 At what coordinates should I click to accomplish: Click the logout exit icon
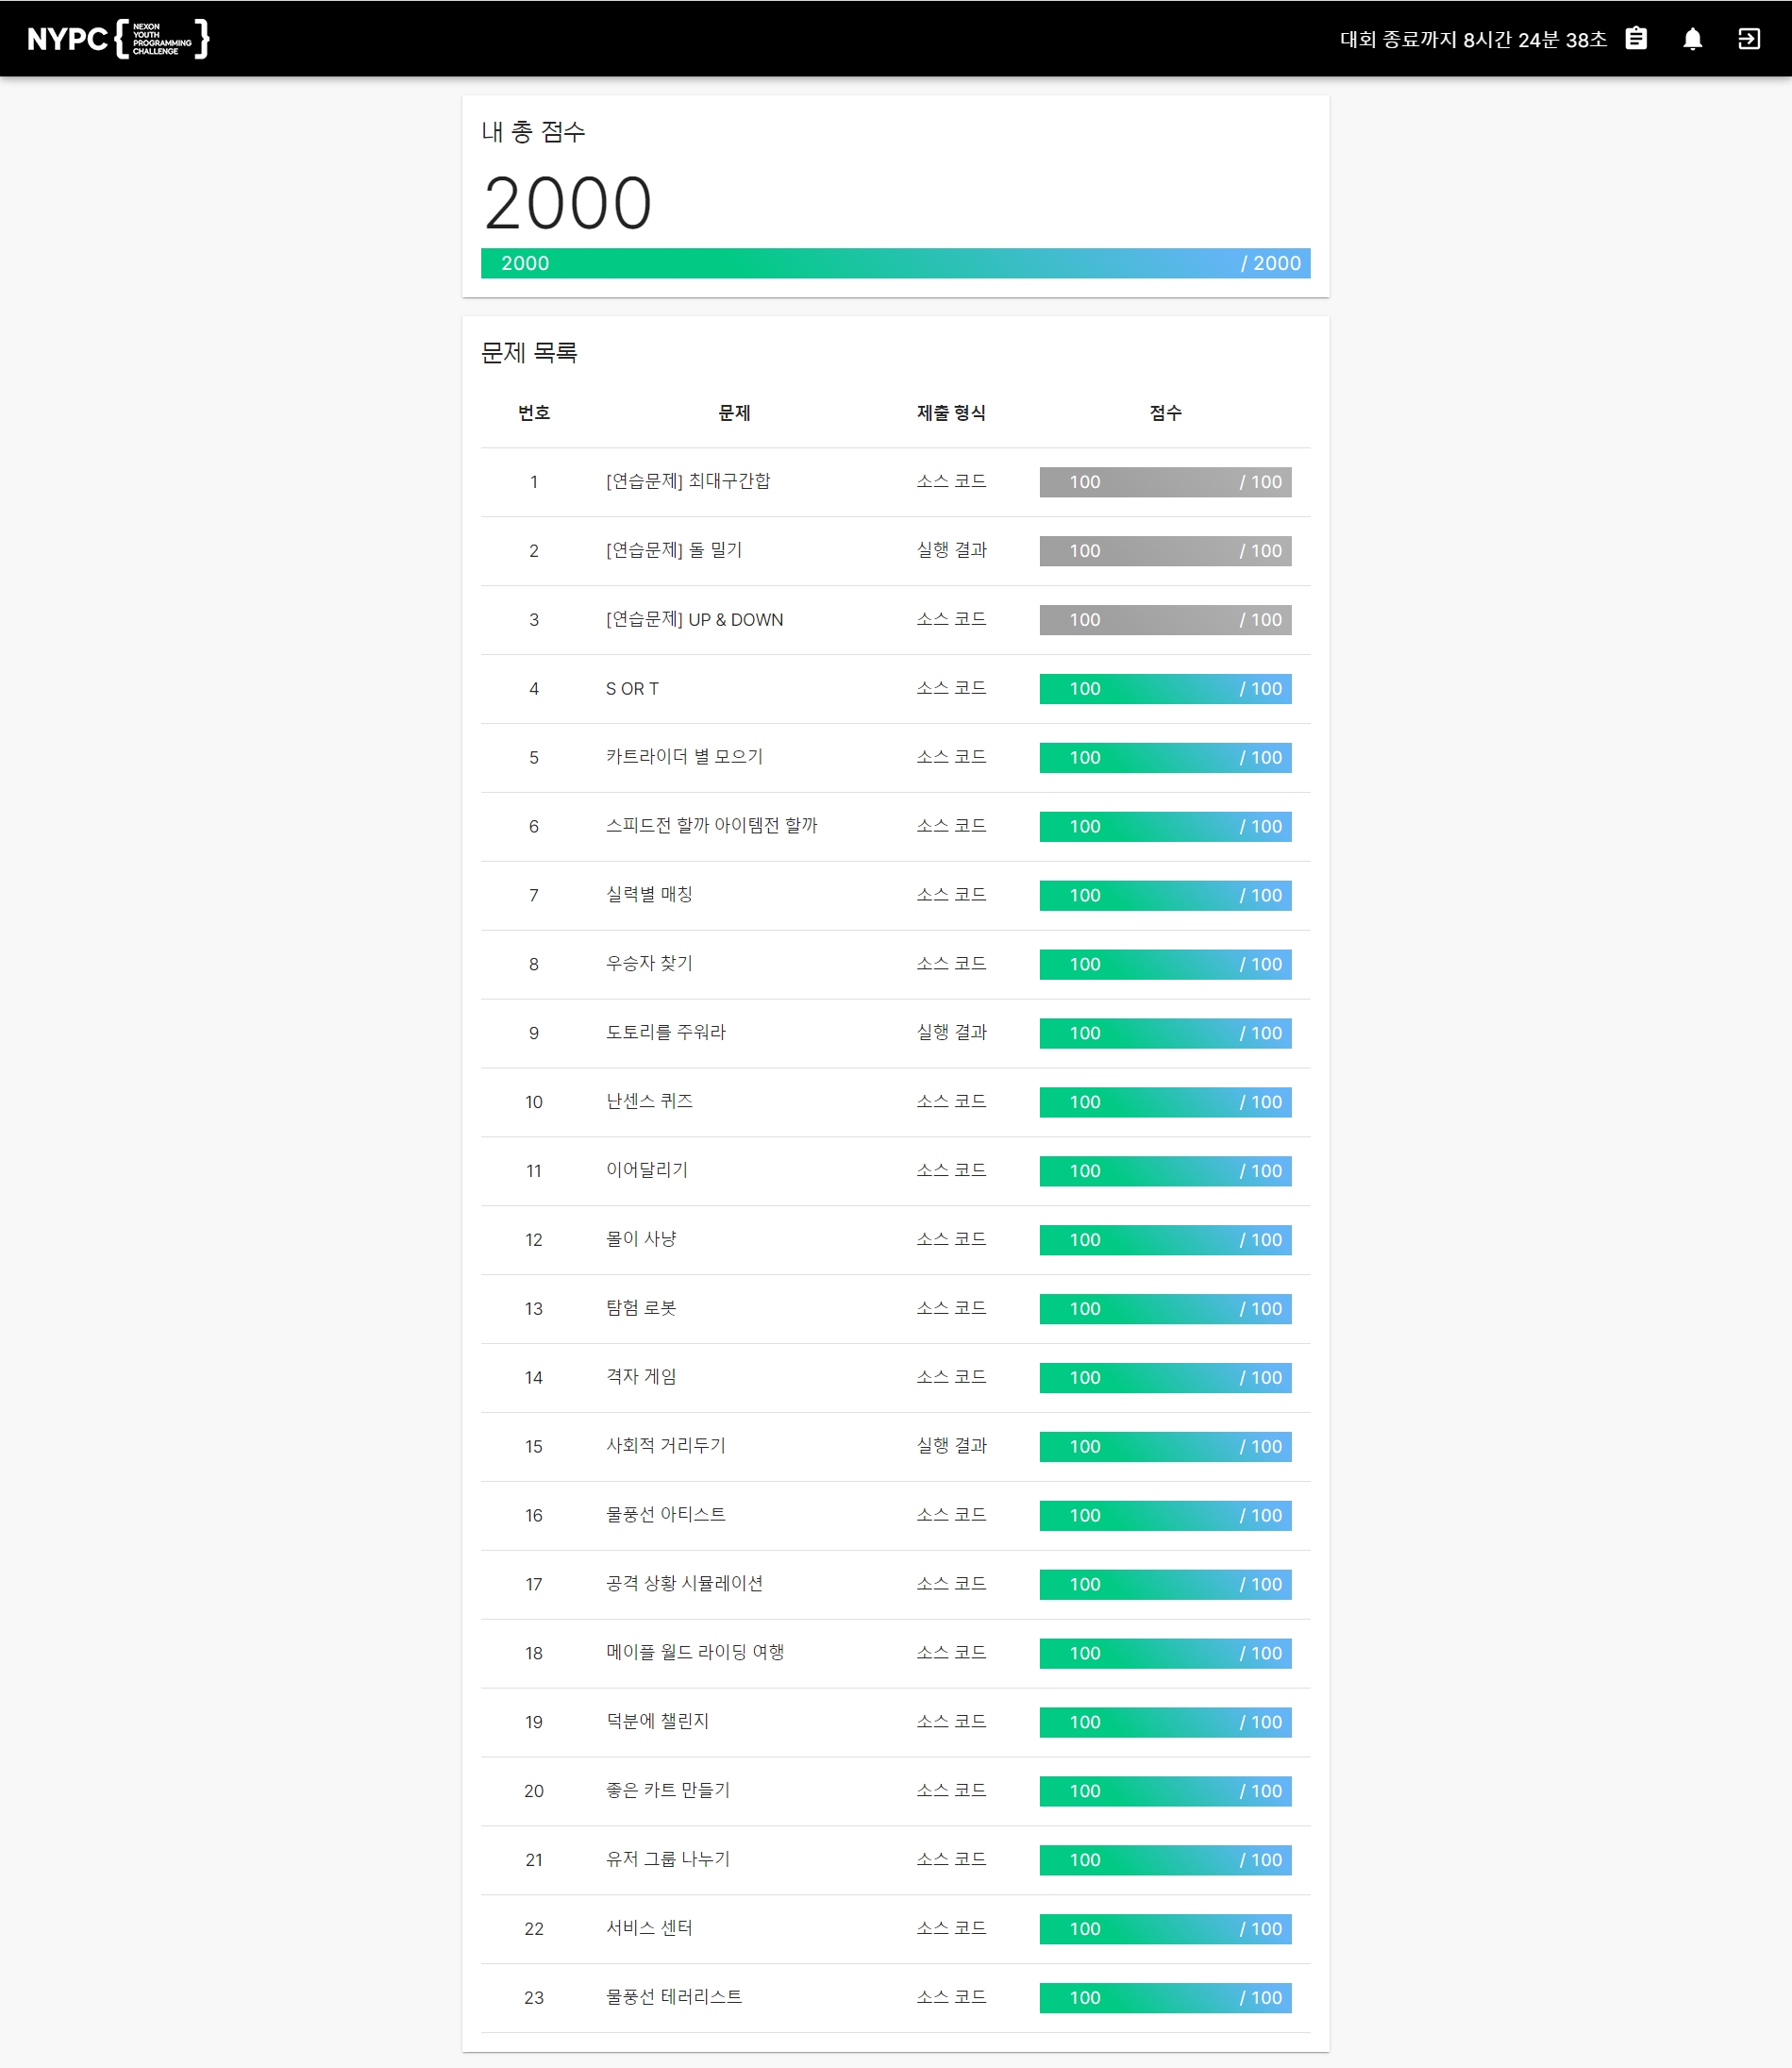click(1748, 39)
